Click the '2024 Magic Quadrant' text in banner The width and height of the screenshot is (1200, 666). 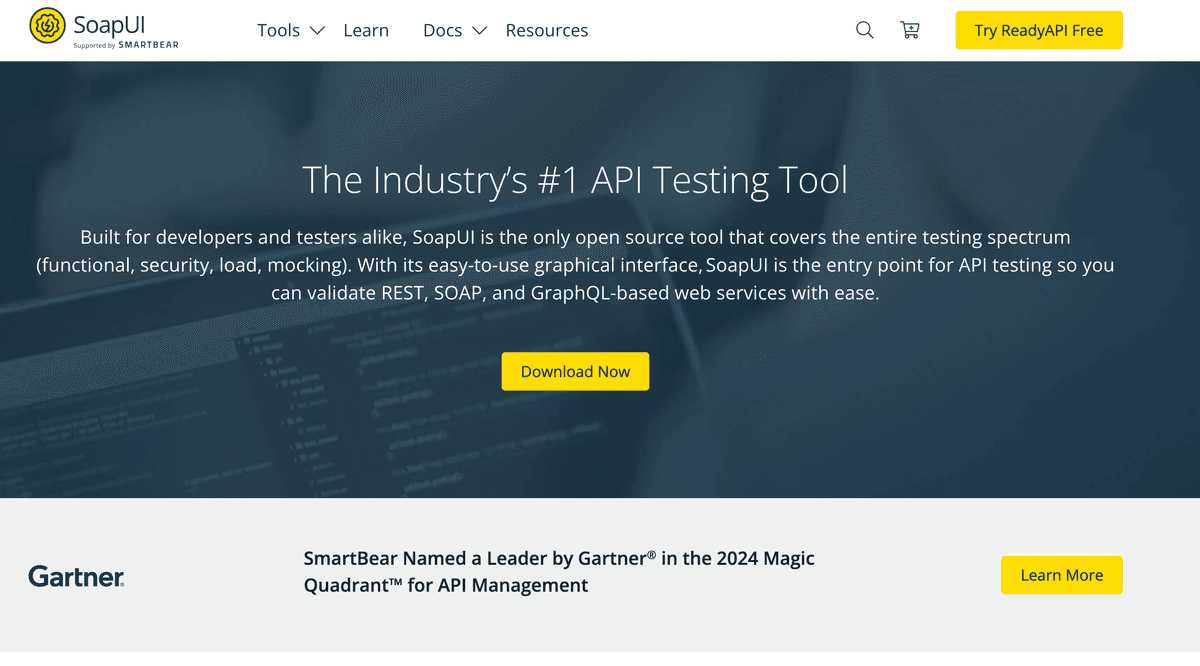pyautogui.click(x=762, y=559)
